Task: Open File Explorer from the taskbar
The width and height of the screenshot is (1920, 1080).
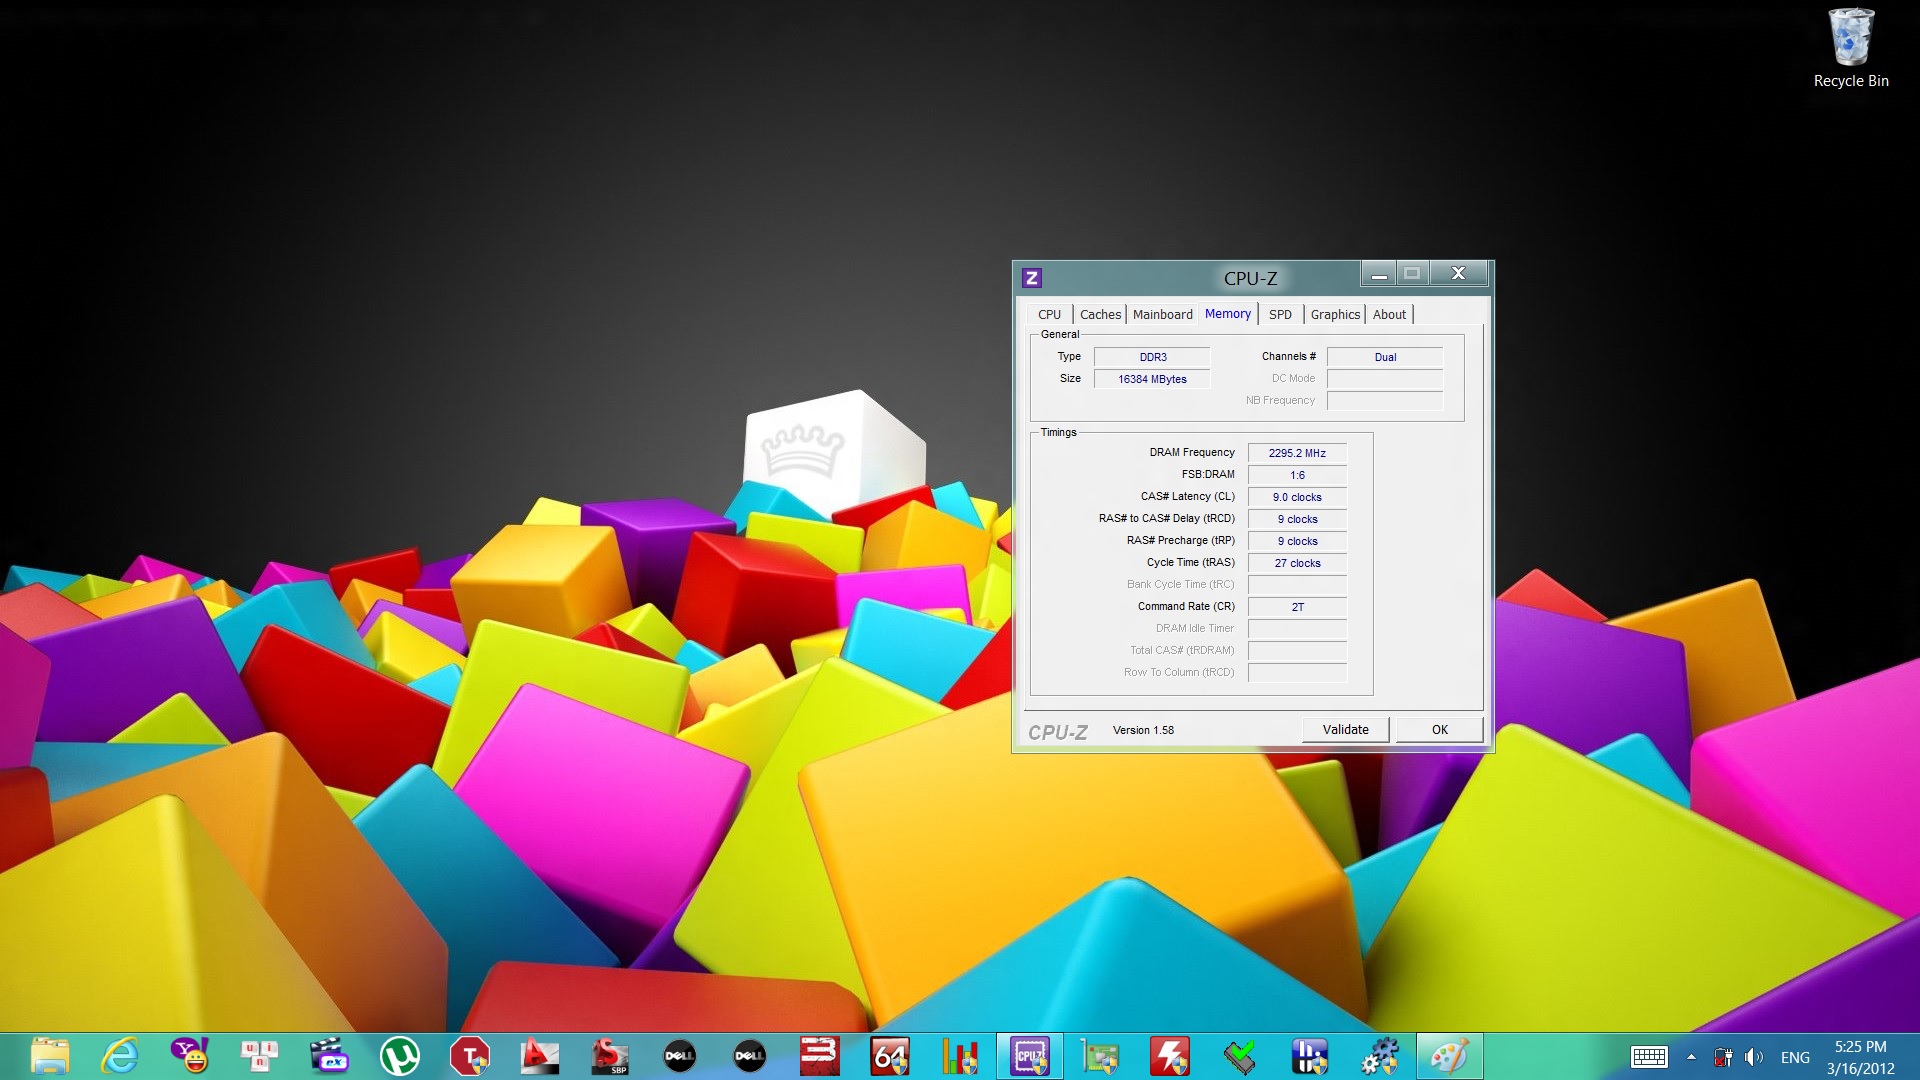Action: tap(49, 1056)
